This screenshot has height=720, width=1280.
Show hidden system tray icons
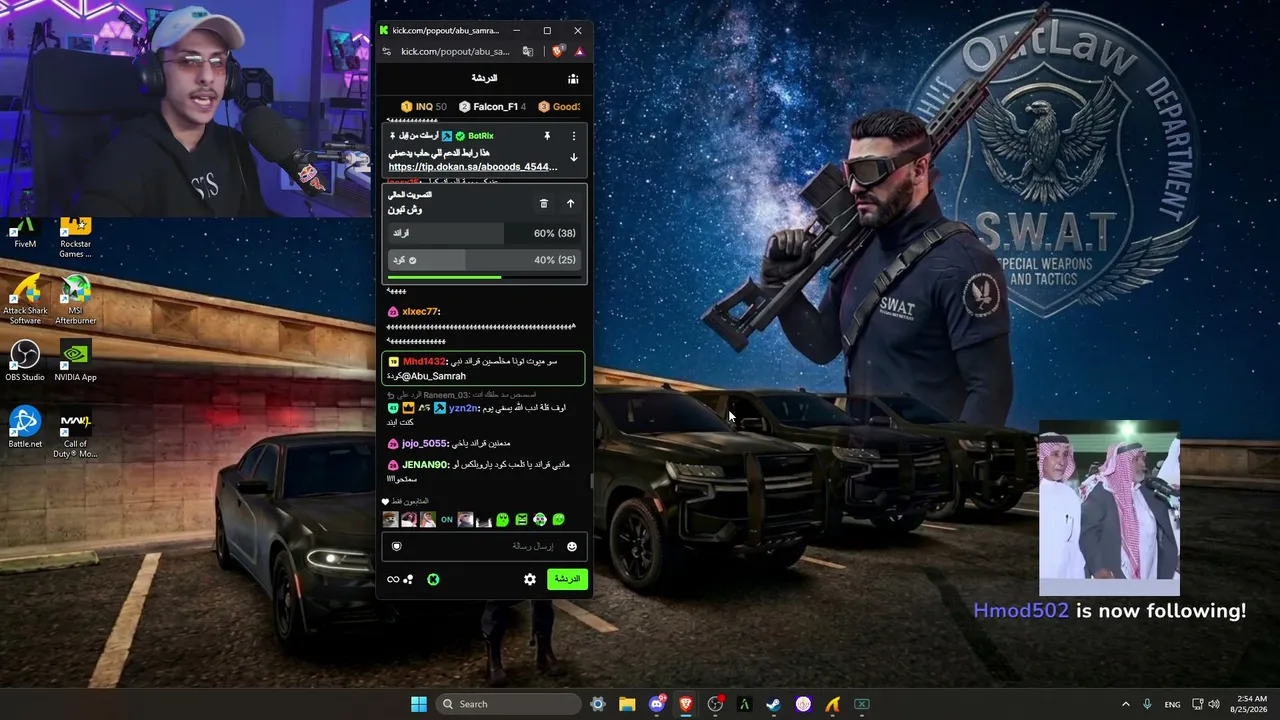(1125, 704)
